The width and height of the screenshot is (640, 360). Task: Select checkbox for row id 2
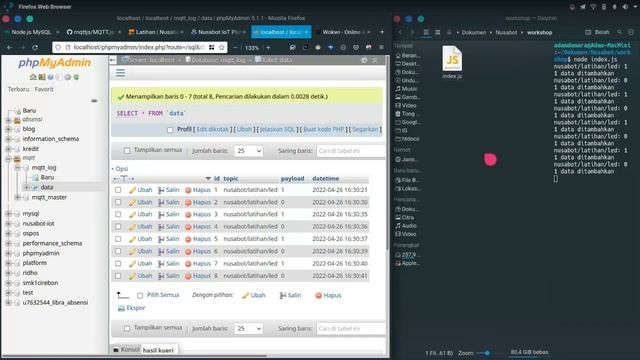point(118,202)
